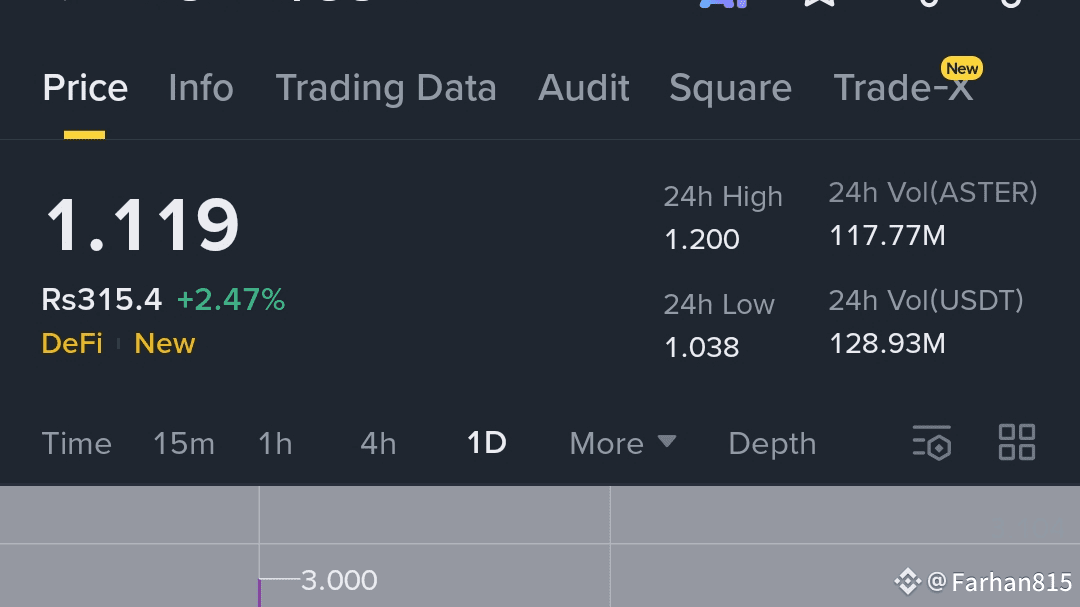This screenshot has width=1080, height=607.
Task: Open the Trading Data tab
Action: (x=386, y=88)
